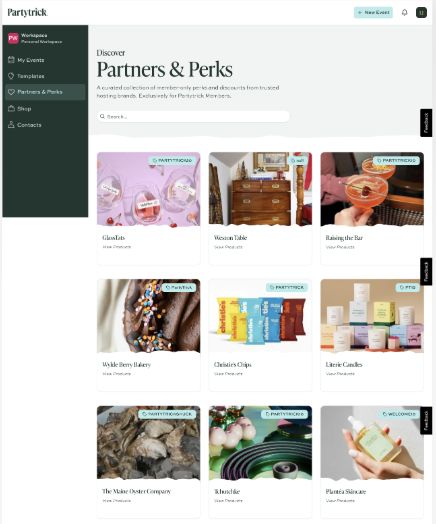Open the Christie's Chips card image
The image size is (436, 524).
pyautogui.click(x=260, y=316)
